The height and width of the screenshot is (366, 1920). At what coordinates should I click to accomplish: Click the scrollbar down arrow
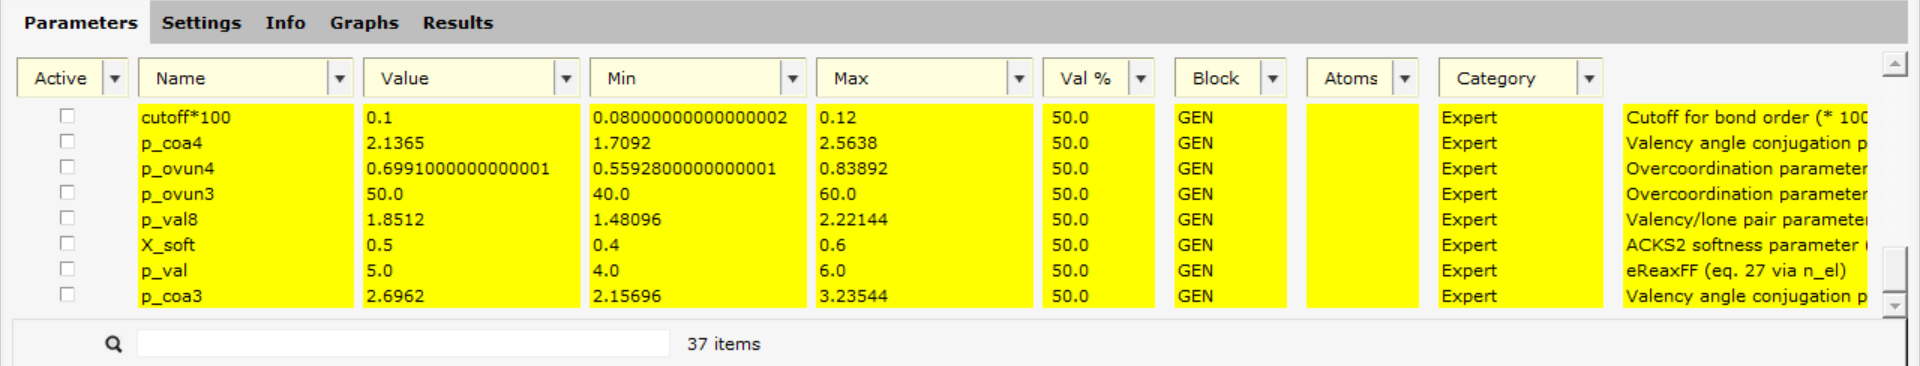point(1894,305)
